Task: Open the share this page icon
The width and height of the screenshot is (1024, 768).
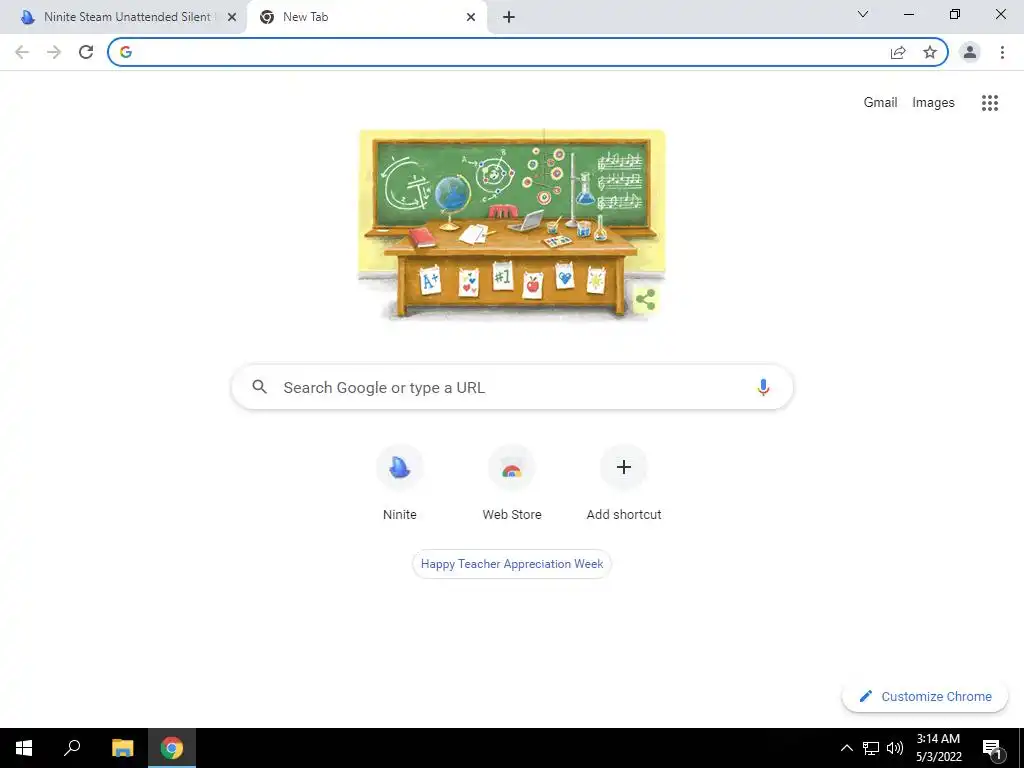Action: (898, 52)
